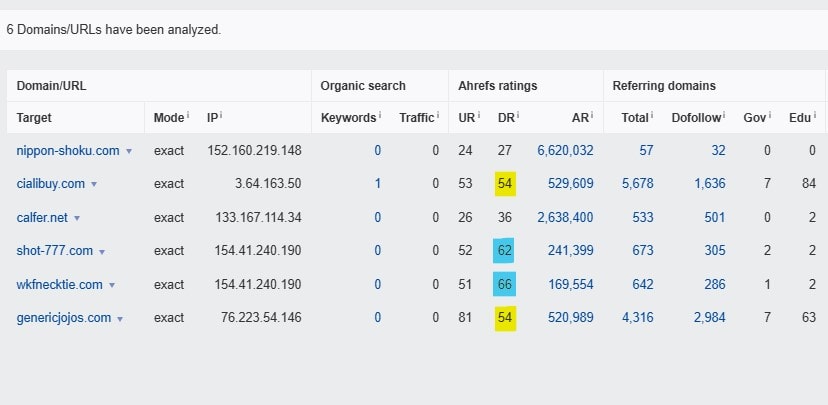Open dofollow count 501
The image size is (828, 405).
[715, 218]
